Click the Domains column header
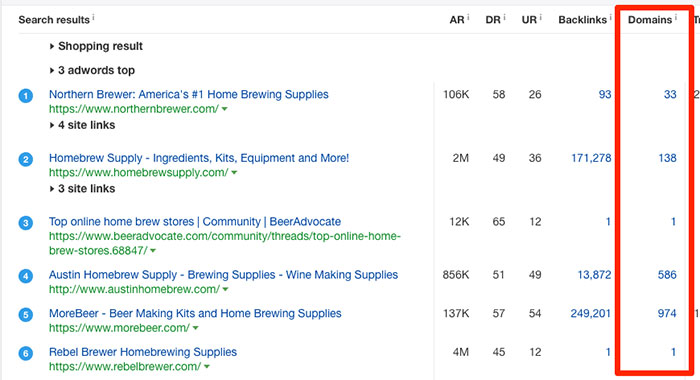Screen dimensions: 700x380 650,20
